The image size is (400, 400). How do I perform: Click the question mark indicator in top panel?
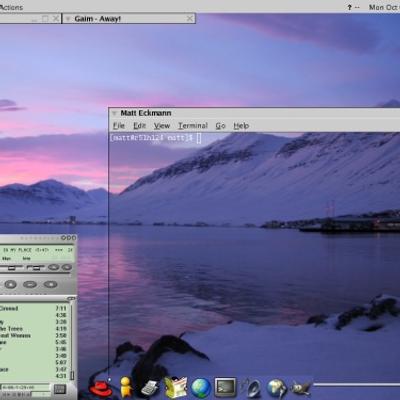tap(349, 7)
